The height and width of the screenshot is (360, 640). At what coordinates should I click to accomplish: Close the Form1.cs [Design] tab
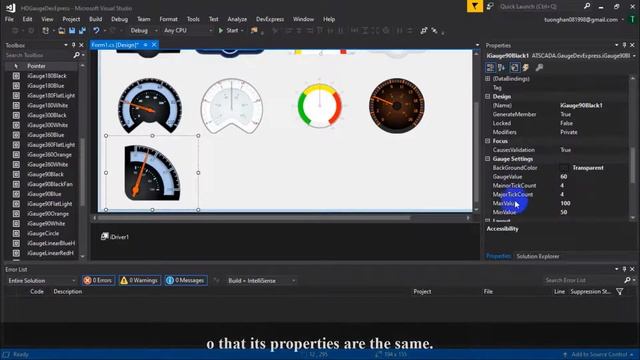pyautogui.click(x=154, y=45)
